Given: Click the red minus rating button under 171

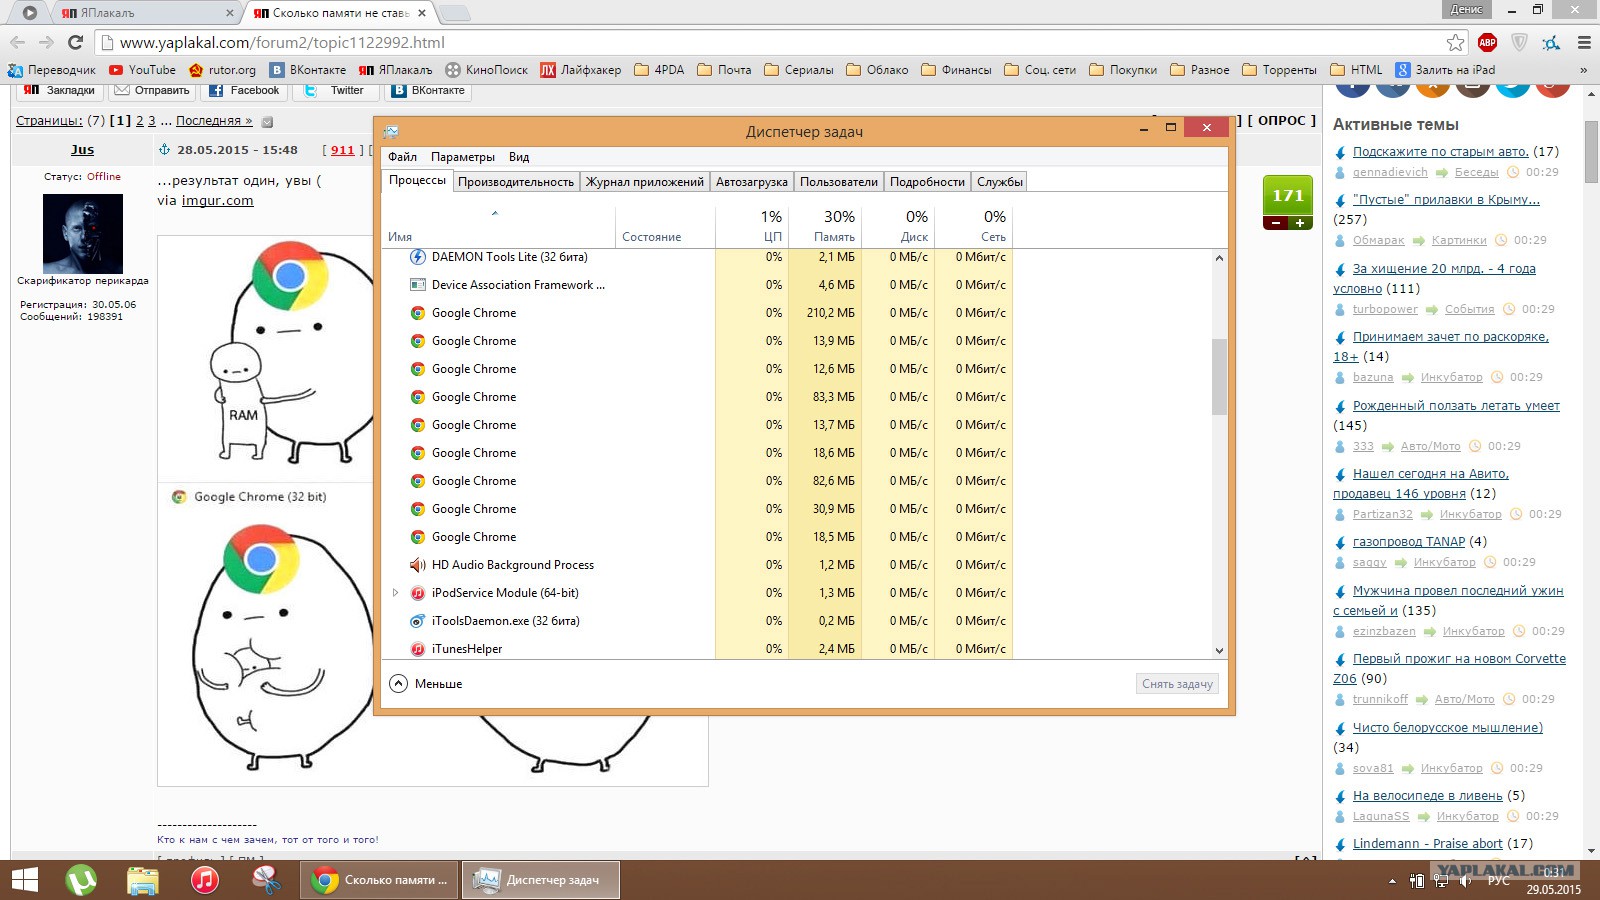Looking at the screenshot, I should 1276,223.
